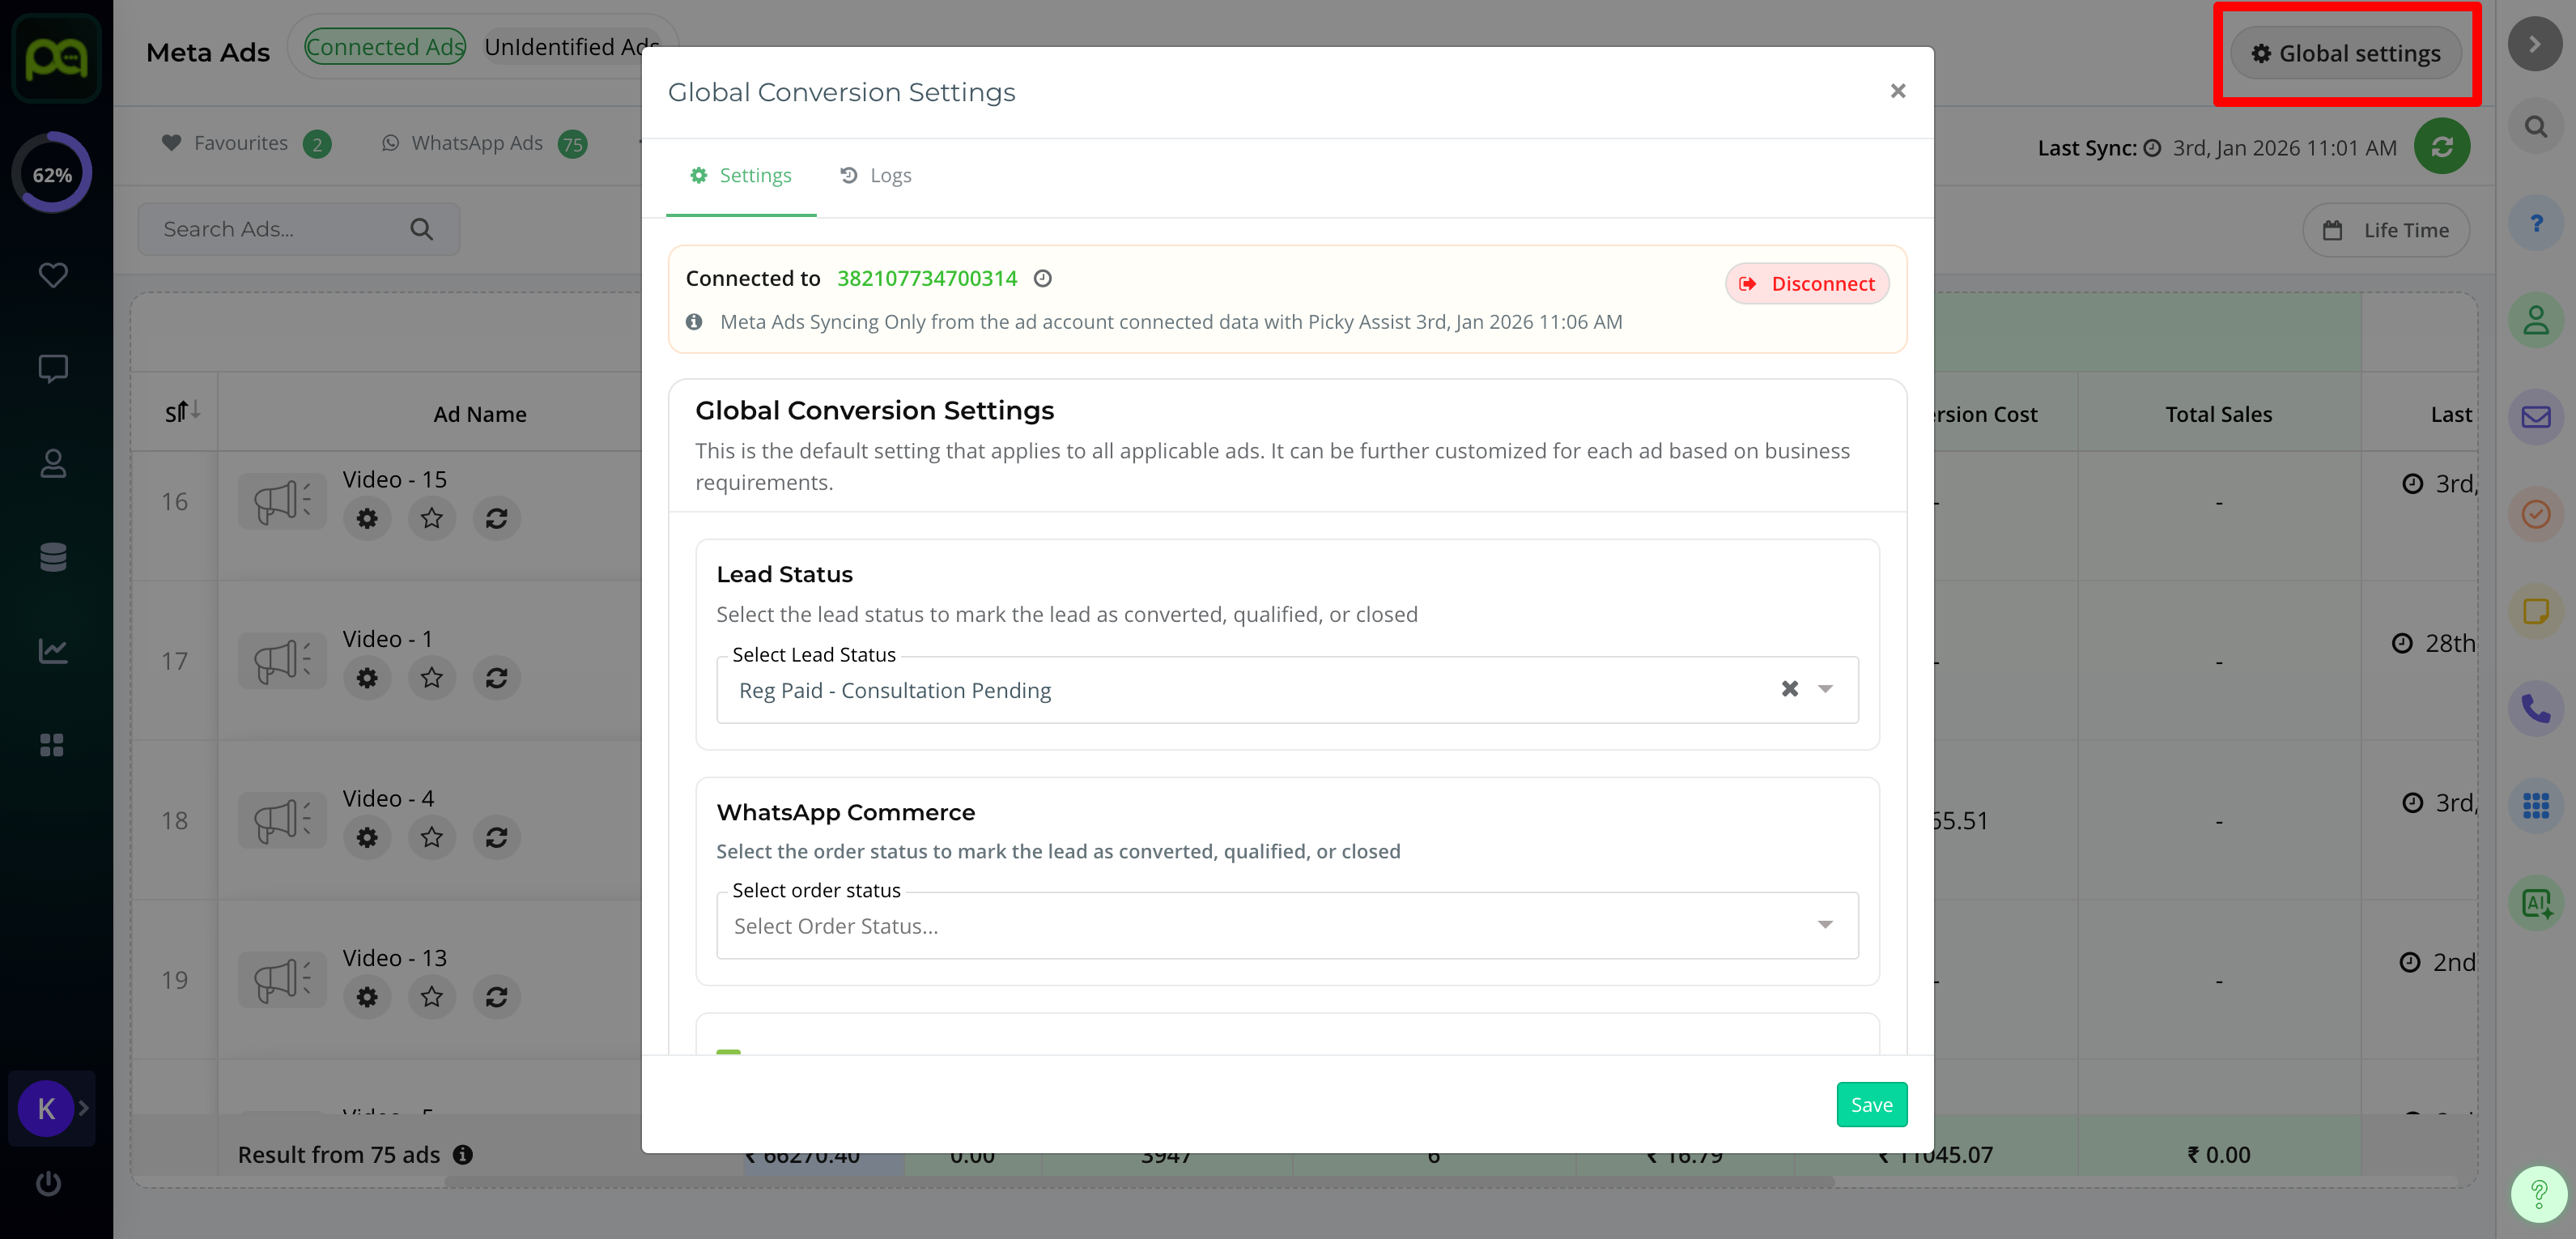The height and width of the screenshot is (1239, 2576).
Task: Star the Video - 1 ad as favourite
Action: pos(431,678)
